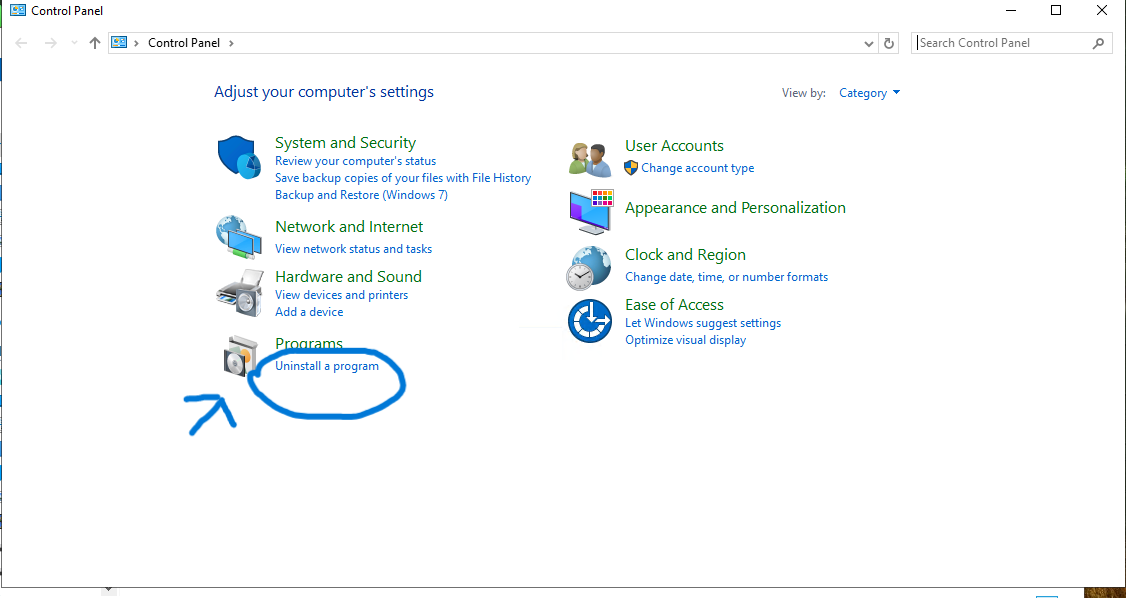Expand chevron before Control Panel in address bar
Screen dimensions: 1126x598
(136, 43)
